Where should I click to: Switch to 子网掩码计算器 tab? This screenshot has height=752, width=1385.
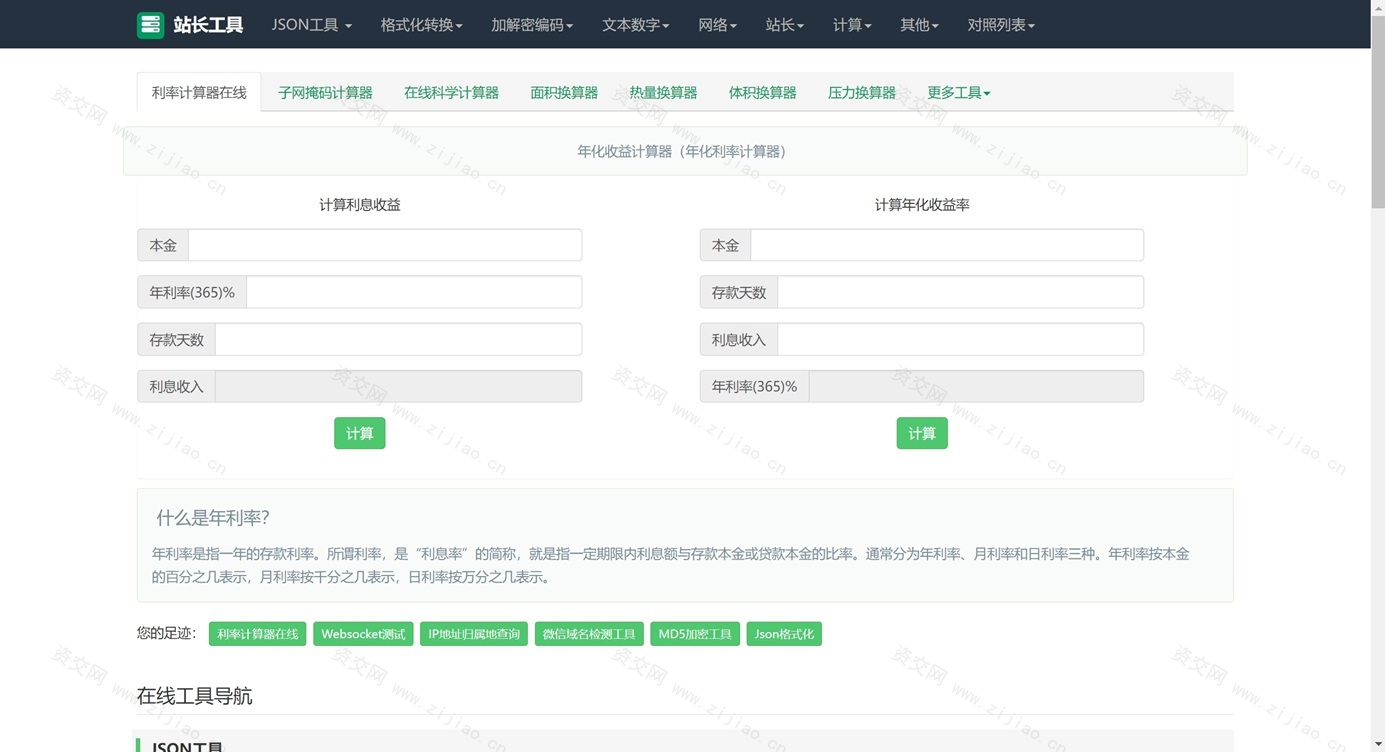(325, 93)
